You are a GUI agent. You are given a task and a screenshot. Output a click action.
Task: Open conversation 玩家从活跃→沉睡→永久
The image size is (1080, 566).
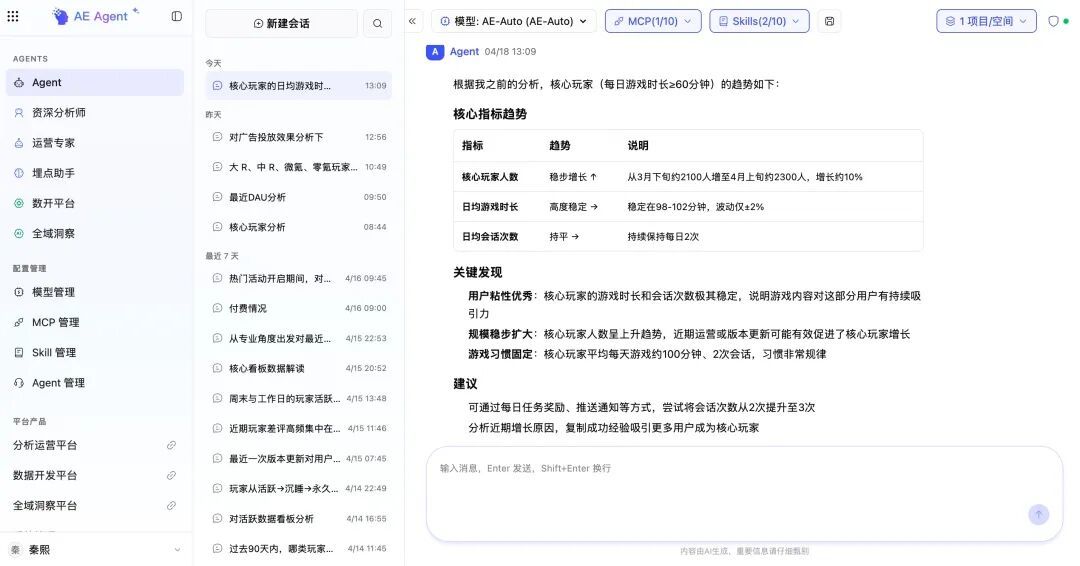click(x=298, y=489)
